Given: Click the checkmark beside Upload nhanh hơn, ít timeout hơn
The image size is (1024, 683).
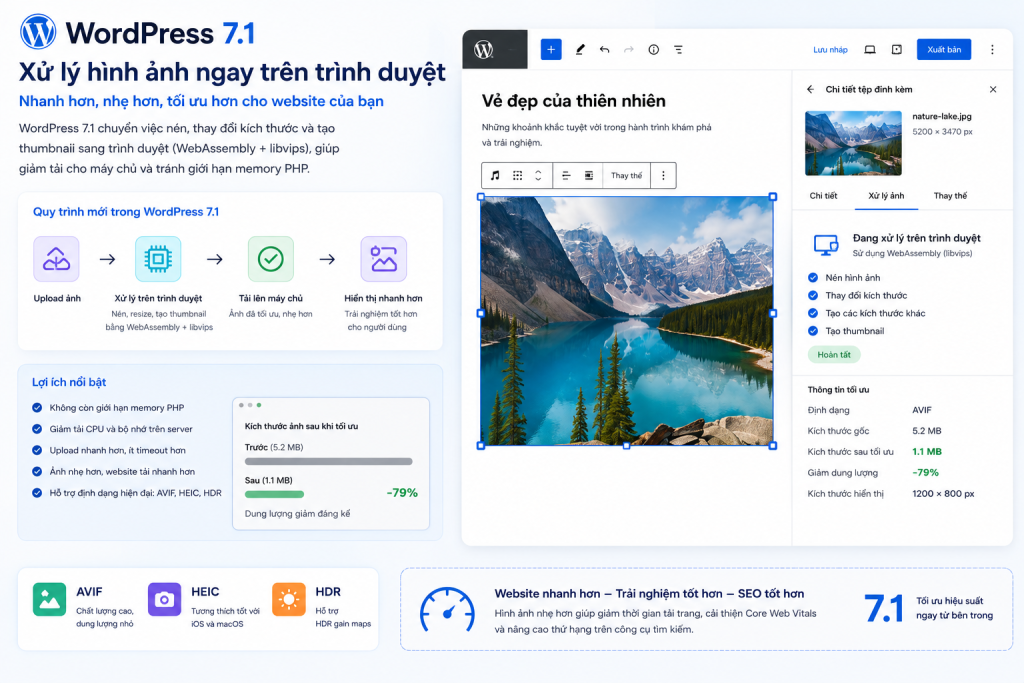Looking at the screenshot, I should point(37,450).
